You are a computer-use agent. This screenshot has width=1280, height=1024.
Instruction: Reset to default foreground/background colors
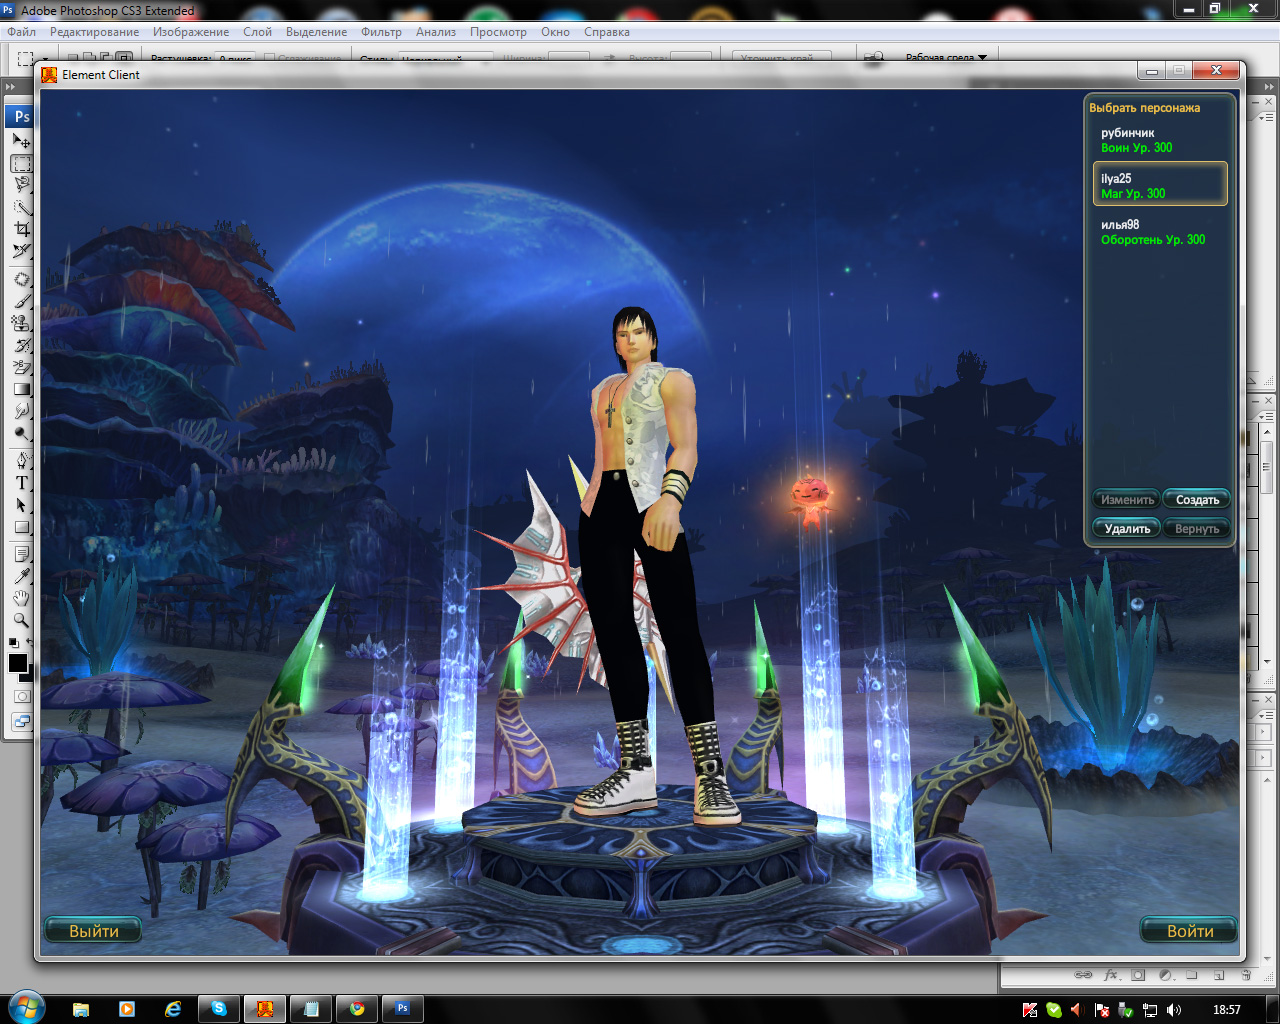point(13,643)
